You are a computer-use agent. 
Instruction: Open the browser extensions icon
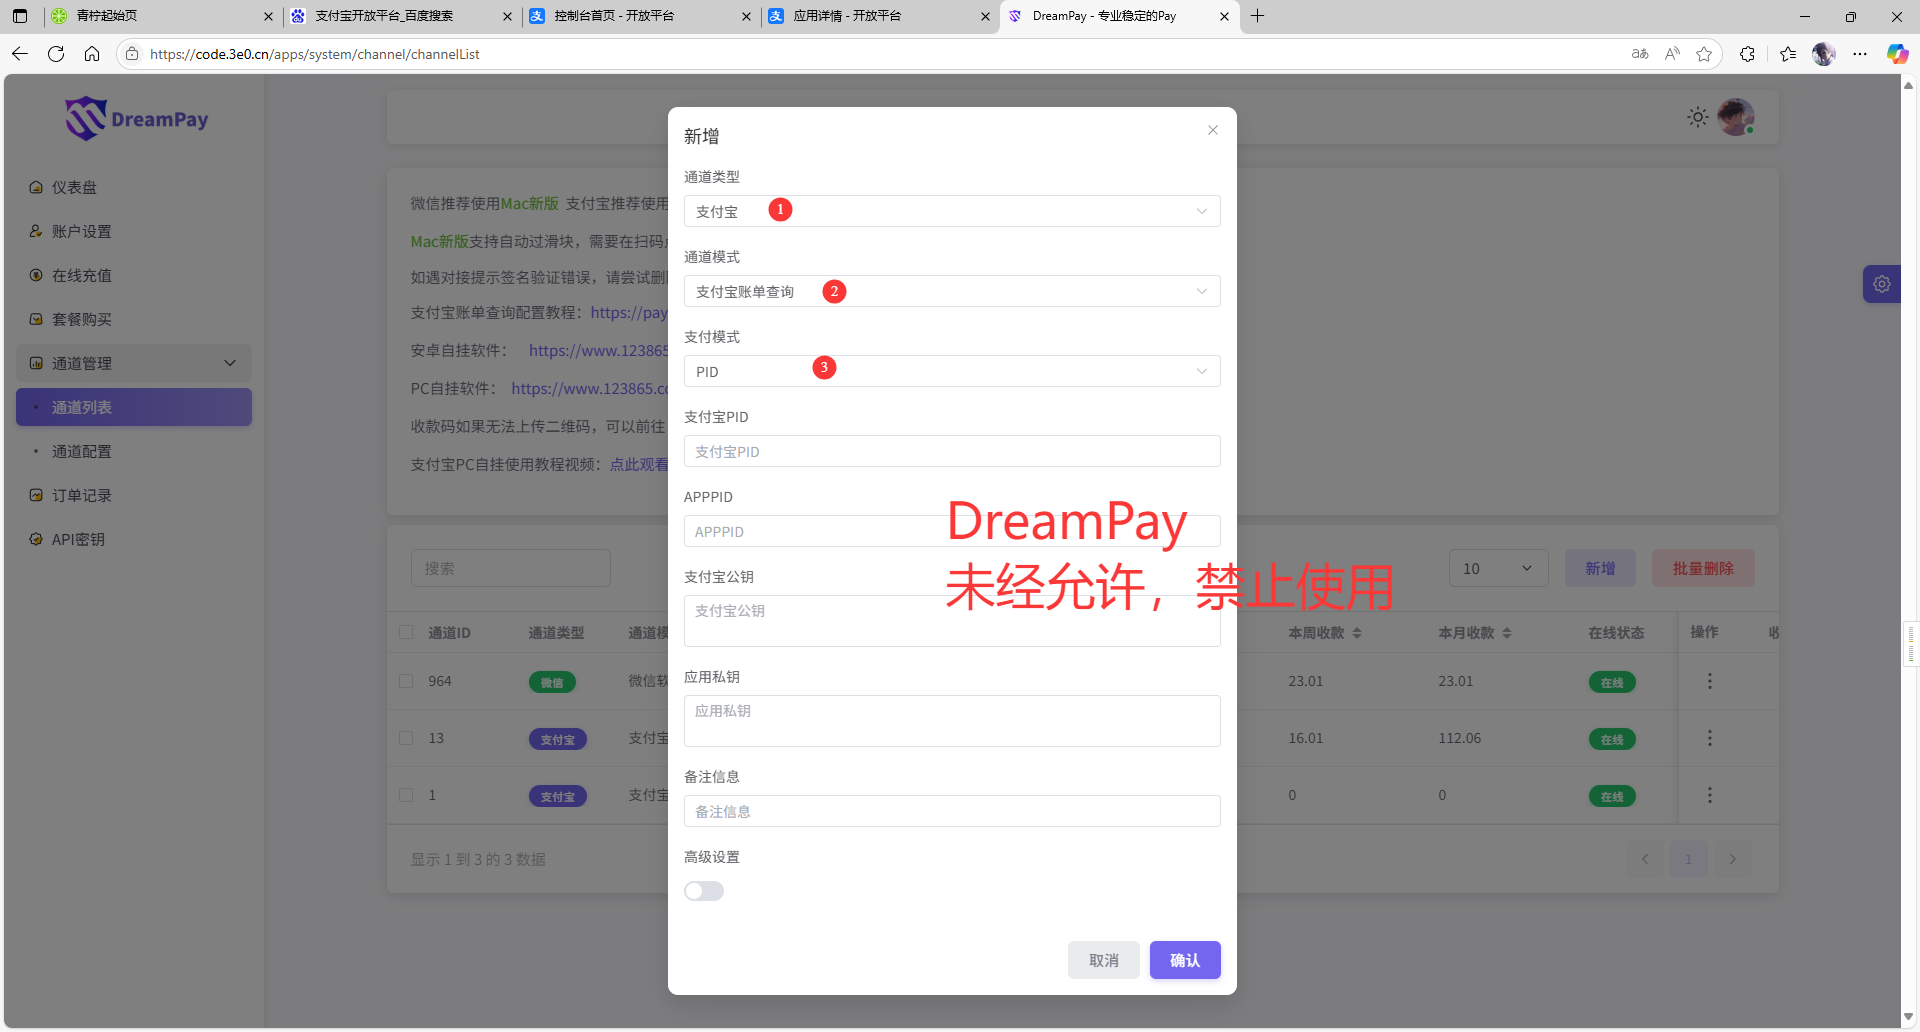1747,54
